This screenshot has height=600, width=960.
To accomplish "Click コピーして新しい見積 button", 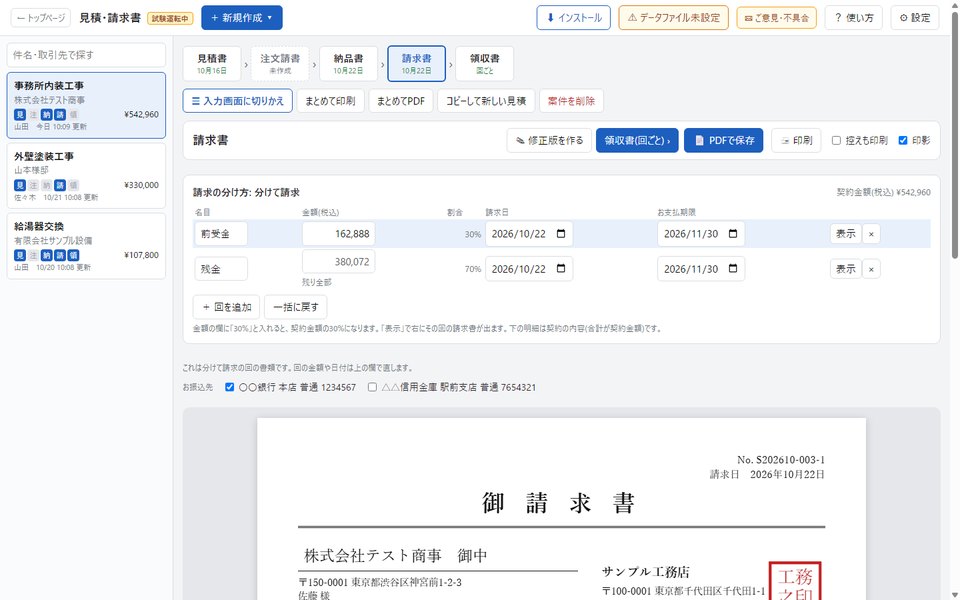I will click(x=486, y=101).
